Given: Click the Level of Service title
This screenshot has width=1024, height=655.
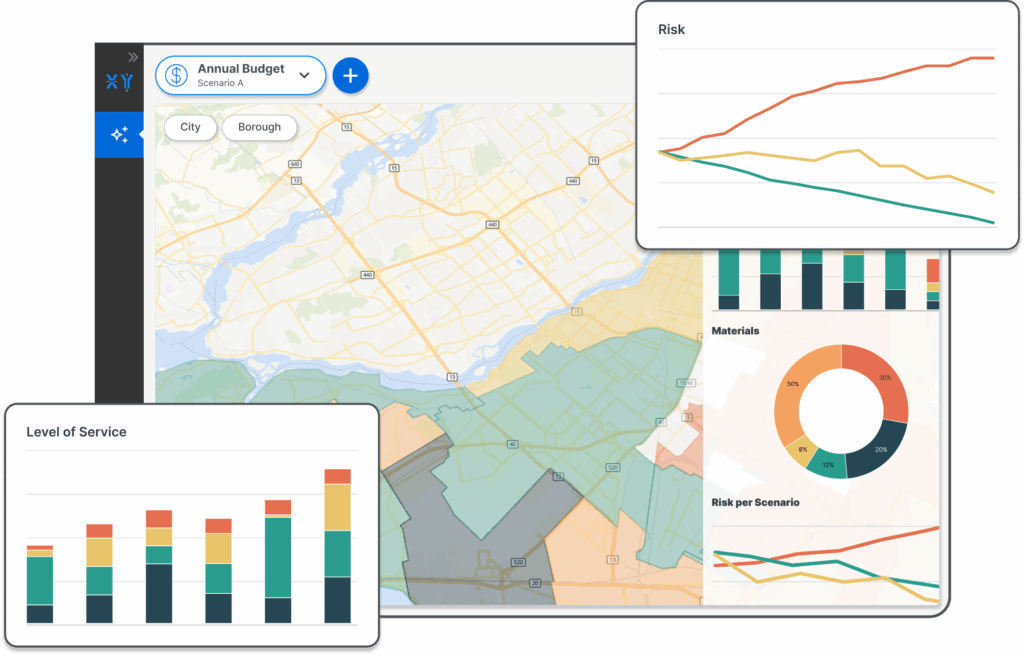Looking at the screenshot, I should click(x=76, y=432).
